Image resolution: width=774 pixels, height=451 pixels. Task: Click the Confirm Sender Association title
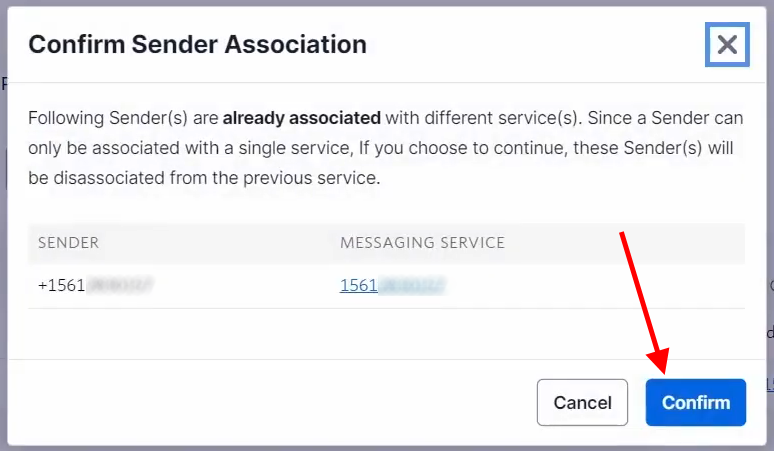coord(197,44)
